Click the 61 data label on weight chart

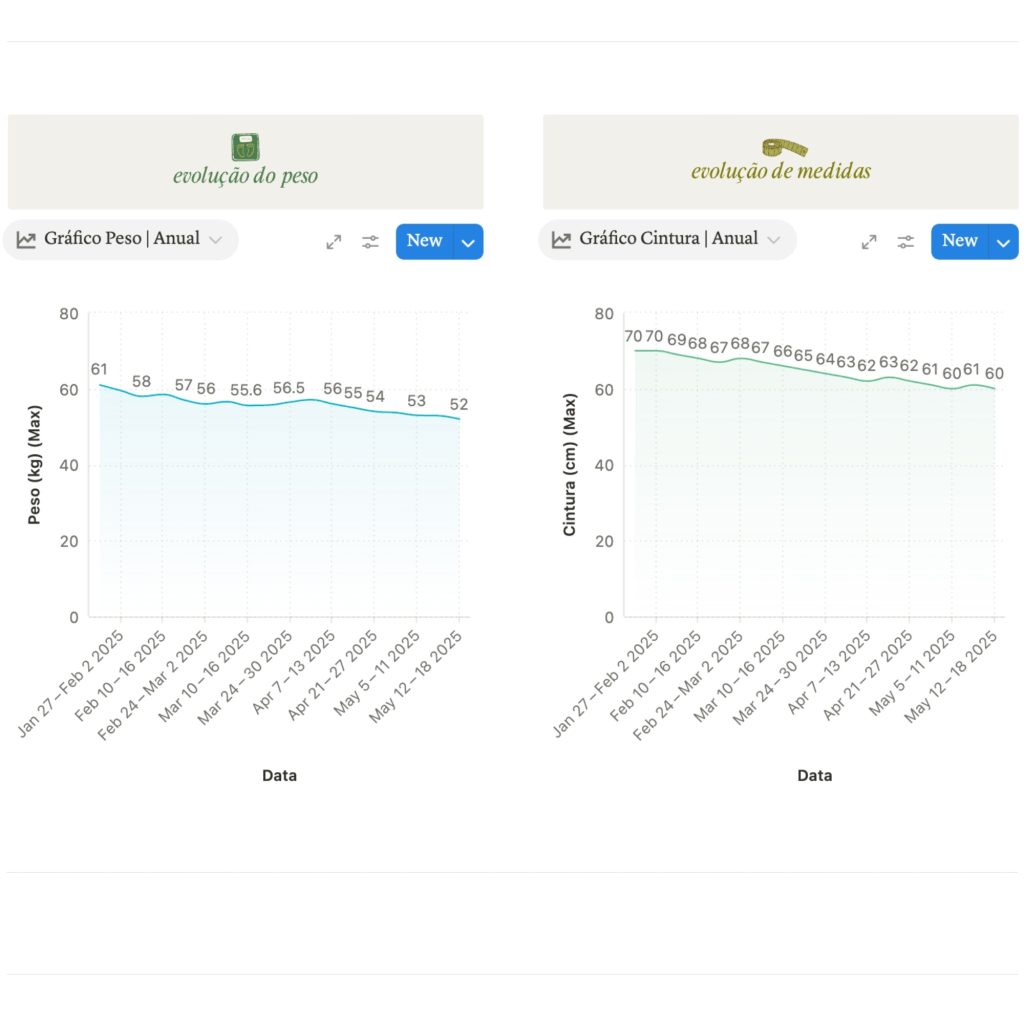pos(99,370)
